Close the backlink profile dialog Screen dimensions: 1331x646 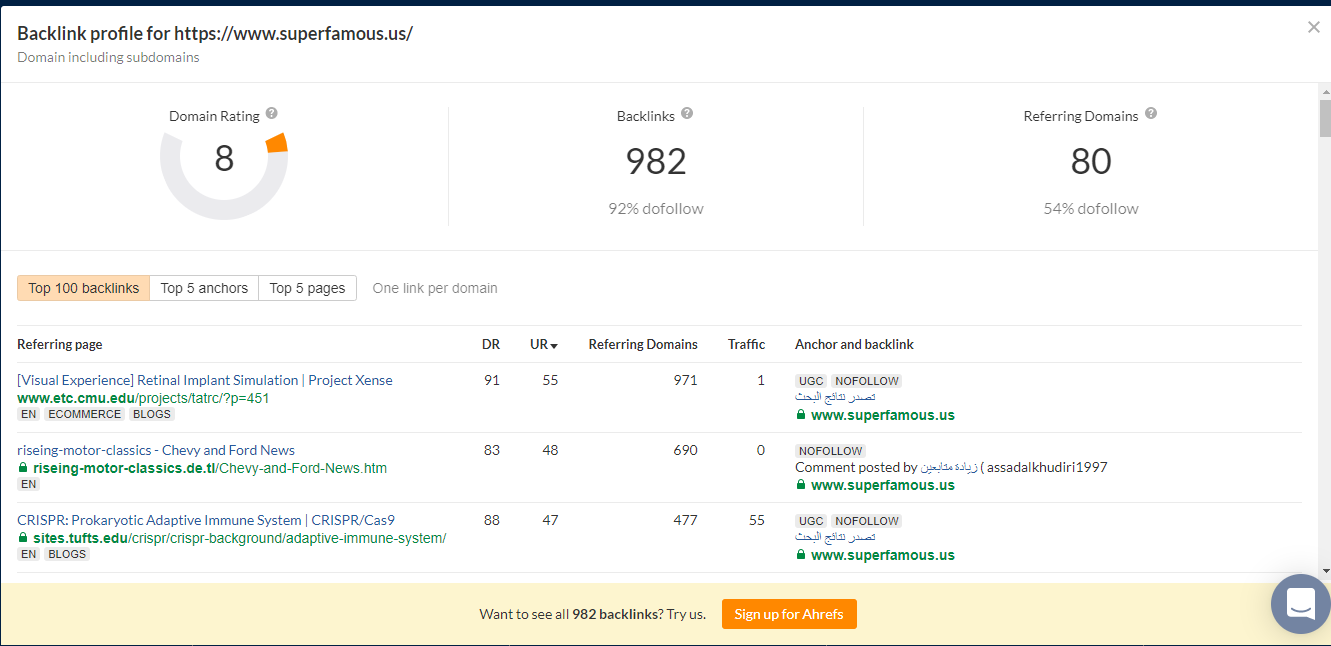[1314, 27]
